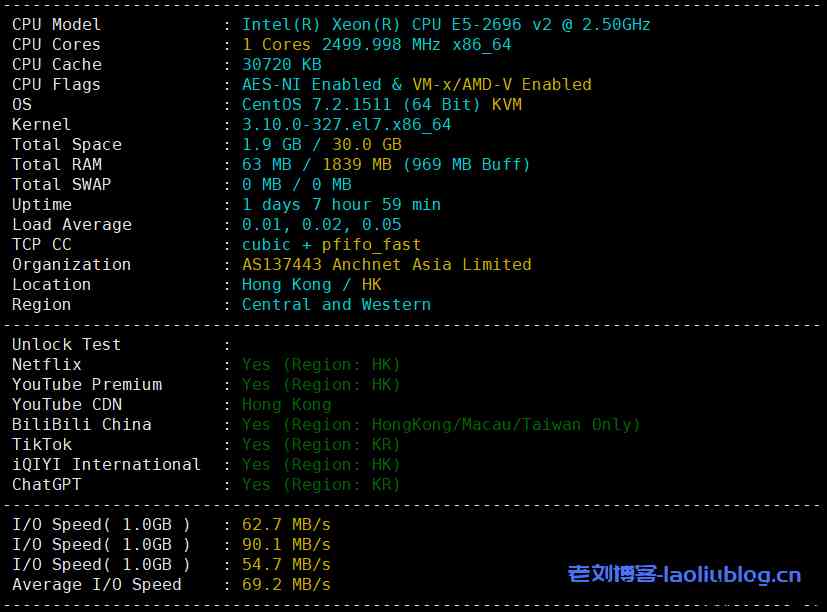Select the Netflix label
827x612 pixels.
[x=46, y=366]
